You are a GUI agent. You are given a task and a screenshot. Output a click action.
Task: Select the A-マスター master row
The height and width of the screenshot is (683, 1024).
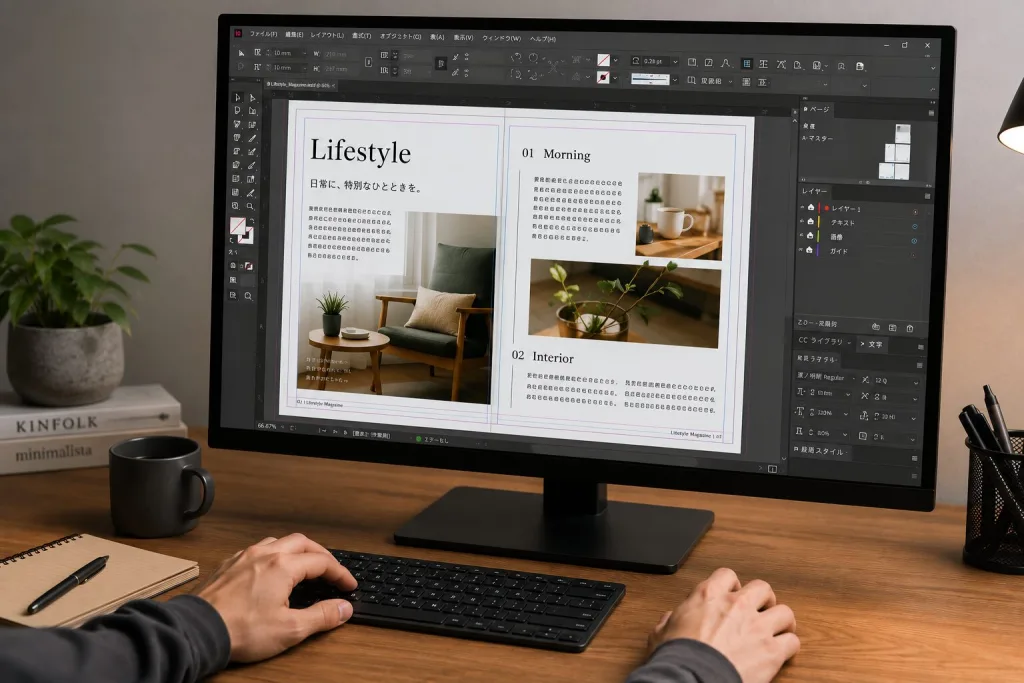tap(818, 138)
